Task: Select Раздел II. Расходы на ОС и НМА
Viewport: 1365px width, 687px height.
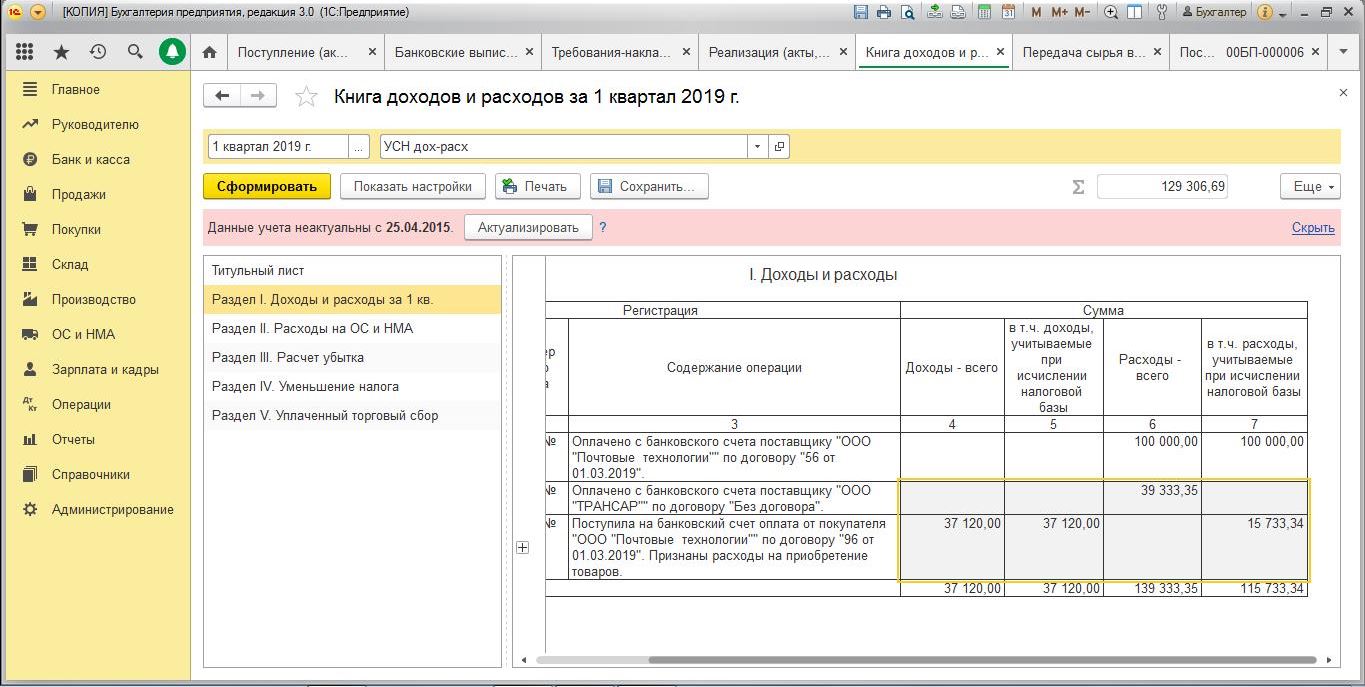Action: point(312,329)
